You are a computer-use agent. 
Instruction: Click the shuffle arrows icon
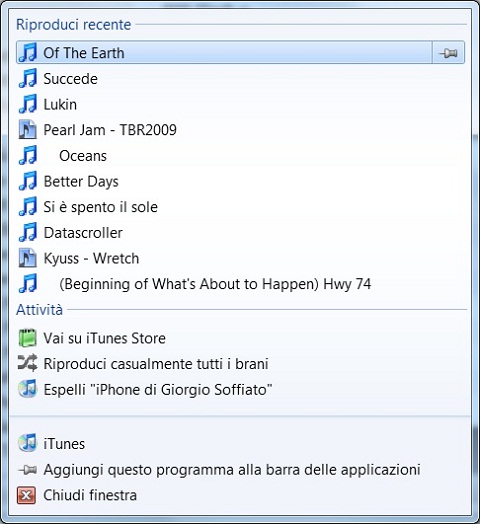click(27, 363)
